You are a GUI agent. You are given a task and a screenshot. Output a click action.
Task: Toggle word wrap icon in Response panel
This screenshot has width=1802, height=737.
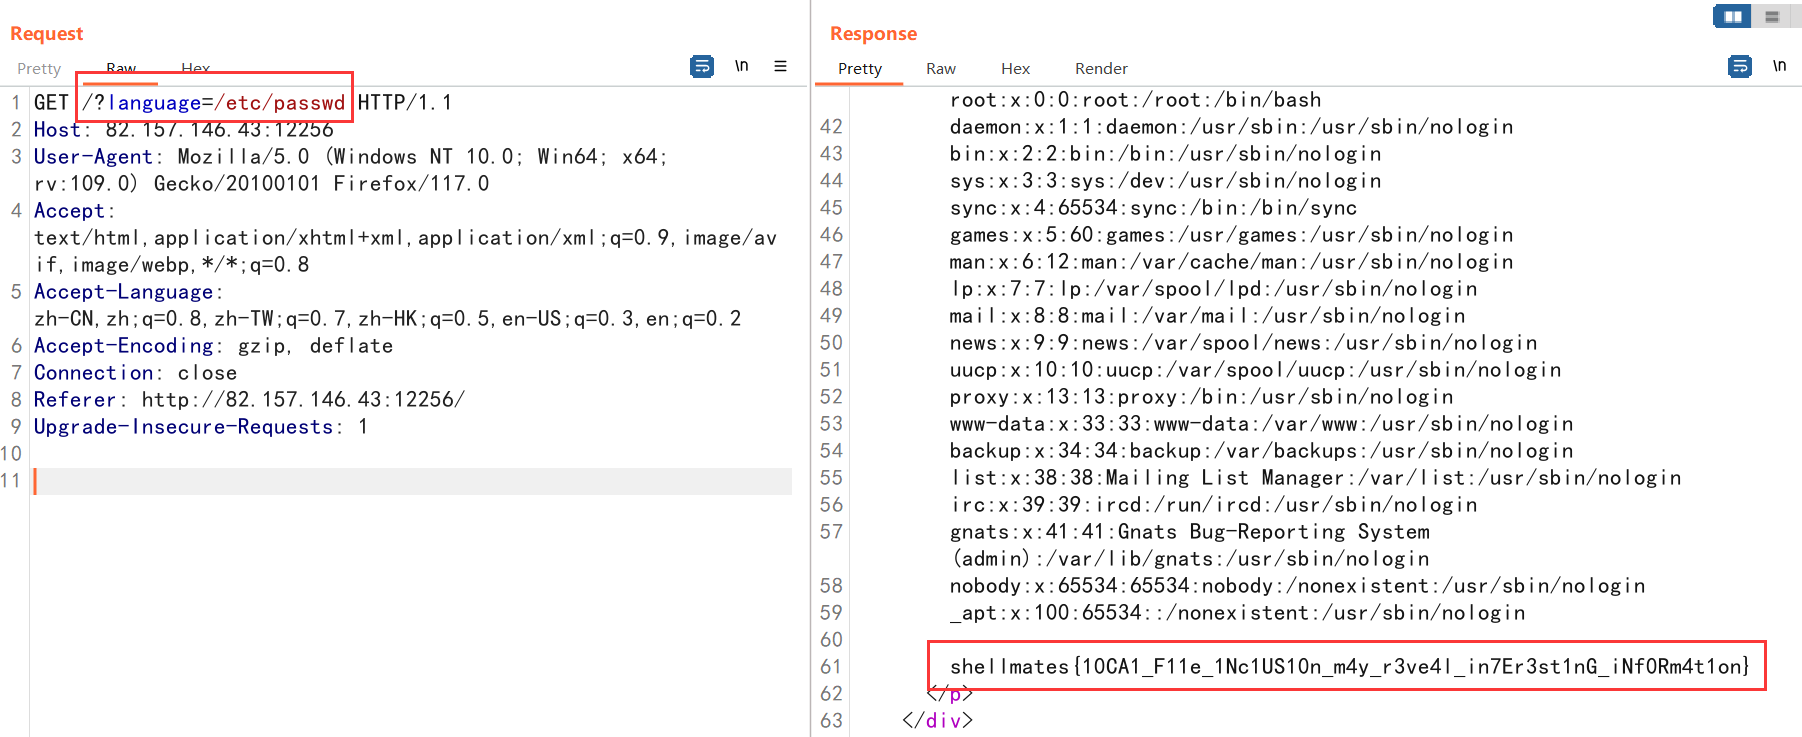pyautogui.click(x=1740, y=66)
